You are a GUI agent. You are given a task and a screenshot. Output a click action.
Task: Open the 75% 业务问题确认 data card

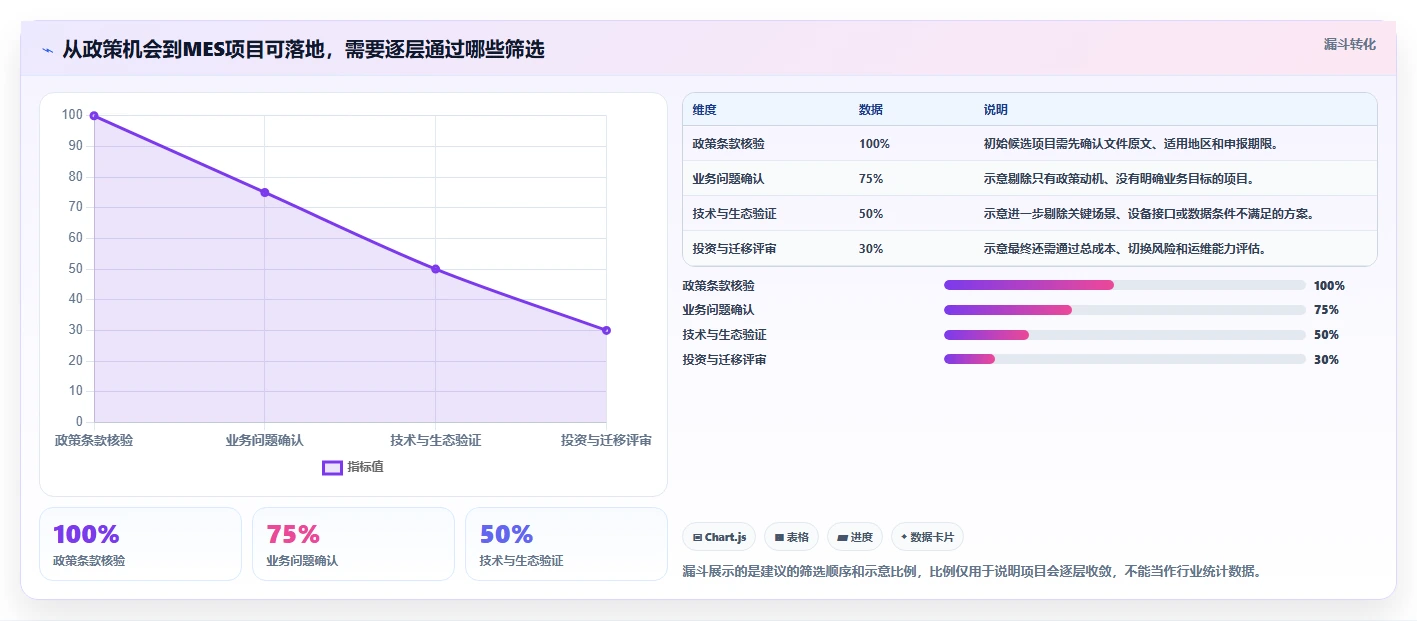pyautogui.click(x=353, y=544)
